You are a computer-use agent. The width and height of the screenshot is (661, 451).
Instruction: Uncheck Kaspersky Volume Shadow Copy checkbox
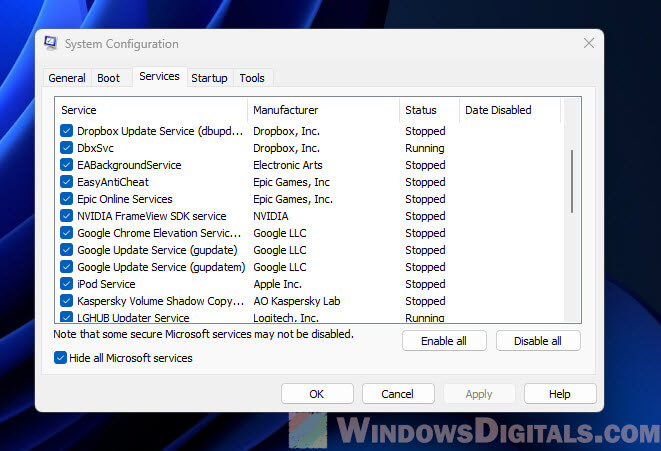[x=66, y=301]
